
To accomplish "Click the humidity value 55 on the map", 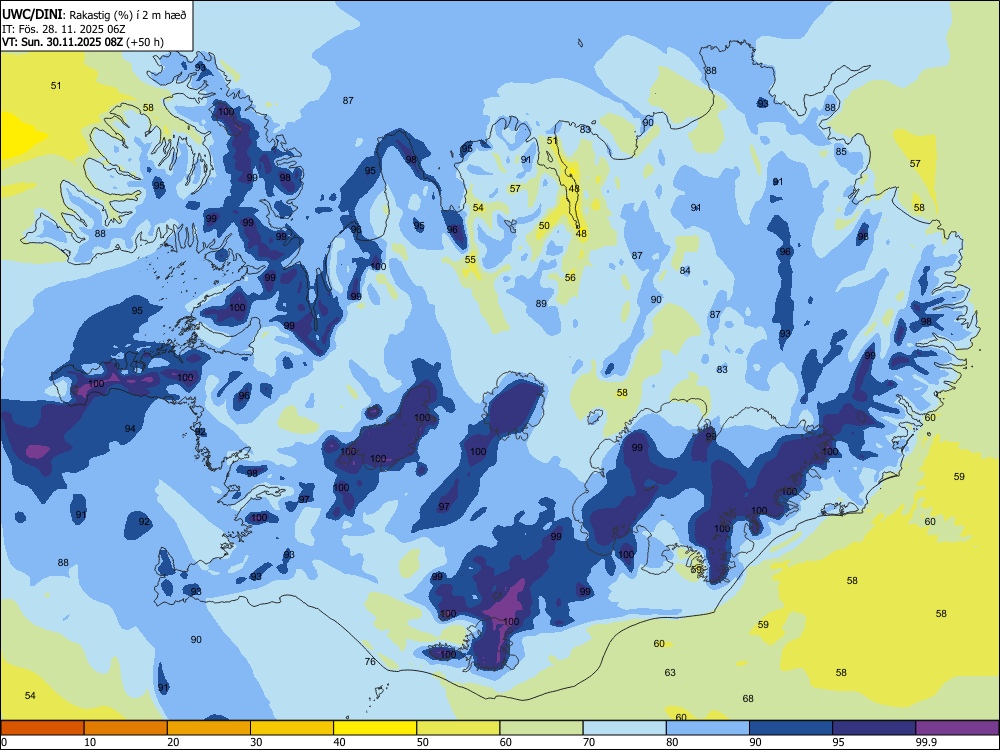I will [470, 260].
